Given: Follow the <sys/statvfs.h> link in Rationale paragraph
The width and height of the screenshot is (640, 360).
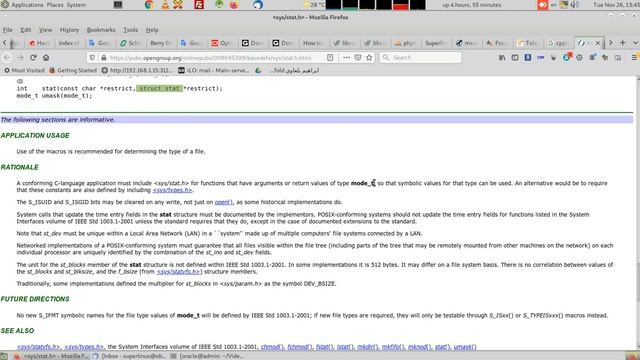Looking at the screenshot, I should pos(179,271).
